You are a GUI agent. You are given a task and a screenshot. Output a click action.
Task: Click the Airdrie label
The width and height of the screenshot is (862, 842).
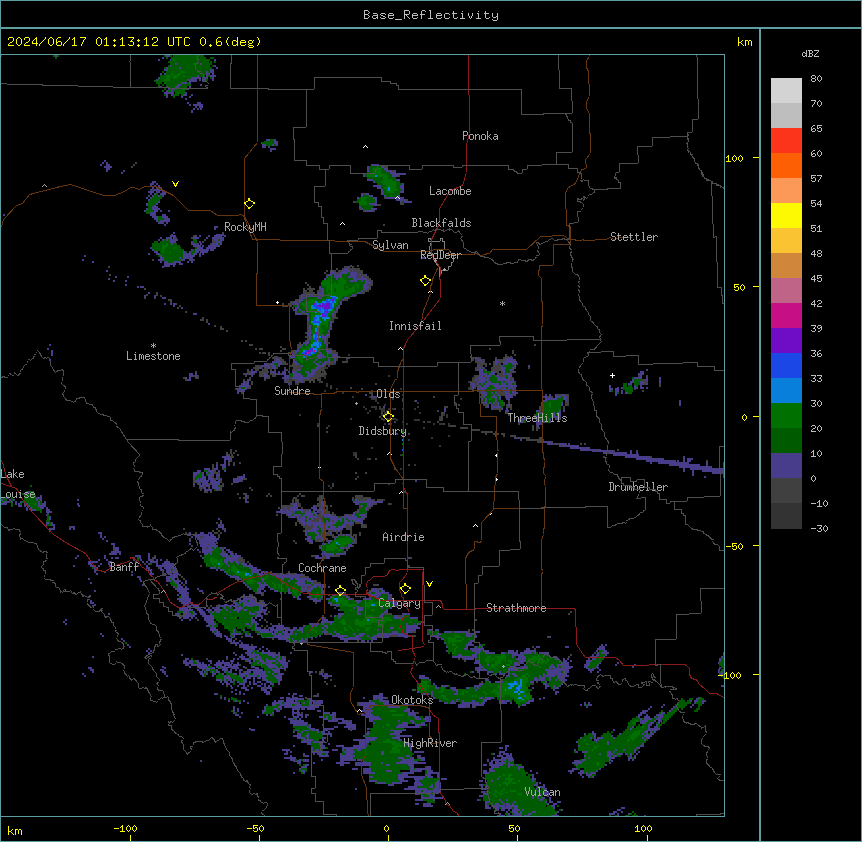[403, 537]
